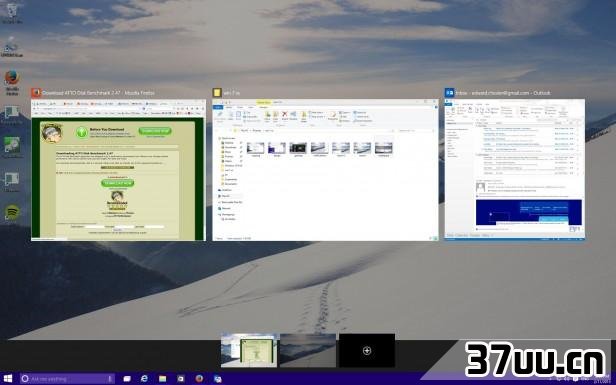Click the folder icon beside the Explorer title
This screenshot has width=616, height=385.
click(217, 93)
